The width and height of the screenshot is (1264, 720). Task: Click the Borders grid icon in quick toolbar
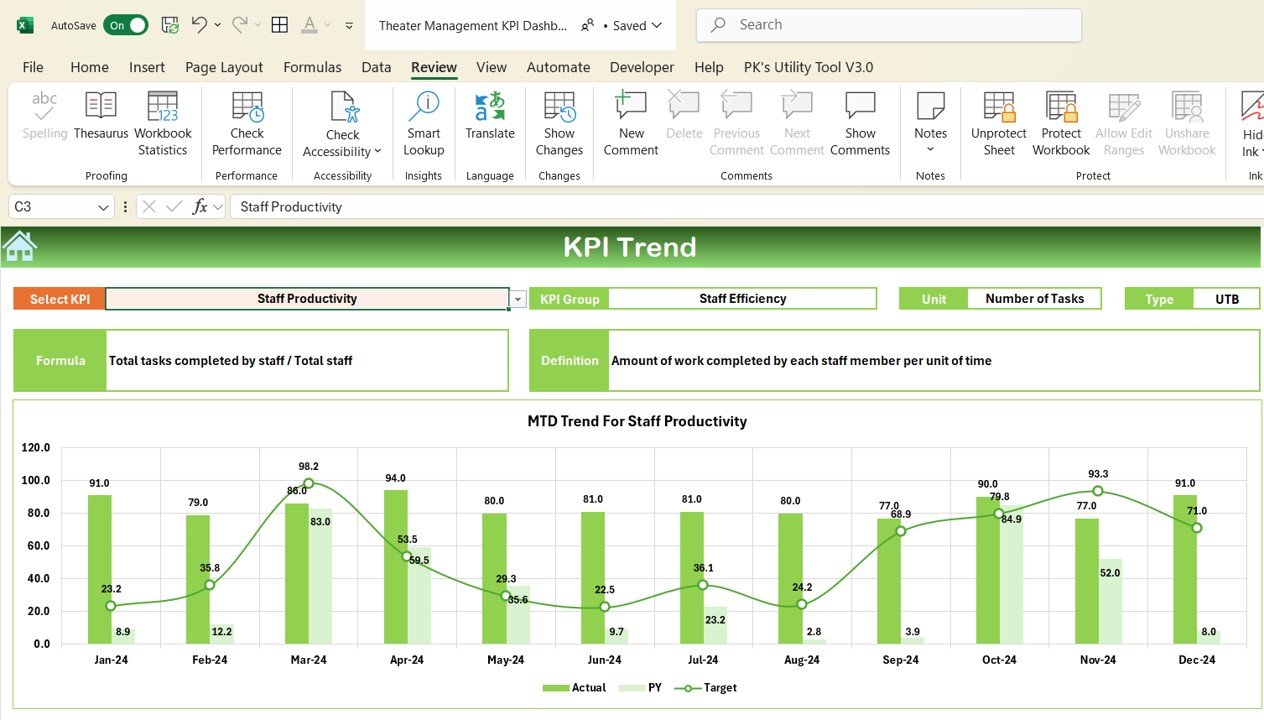point(280,25)
